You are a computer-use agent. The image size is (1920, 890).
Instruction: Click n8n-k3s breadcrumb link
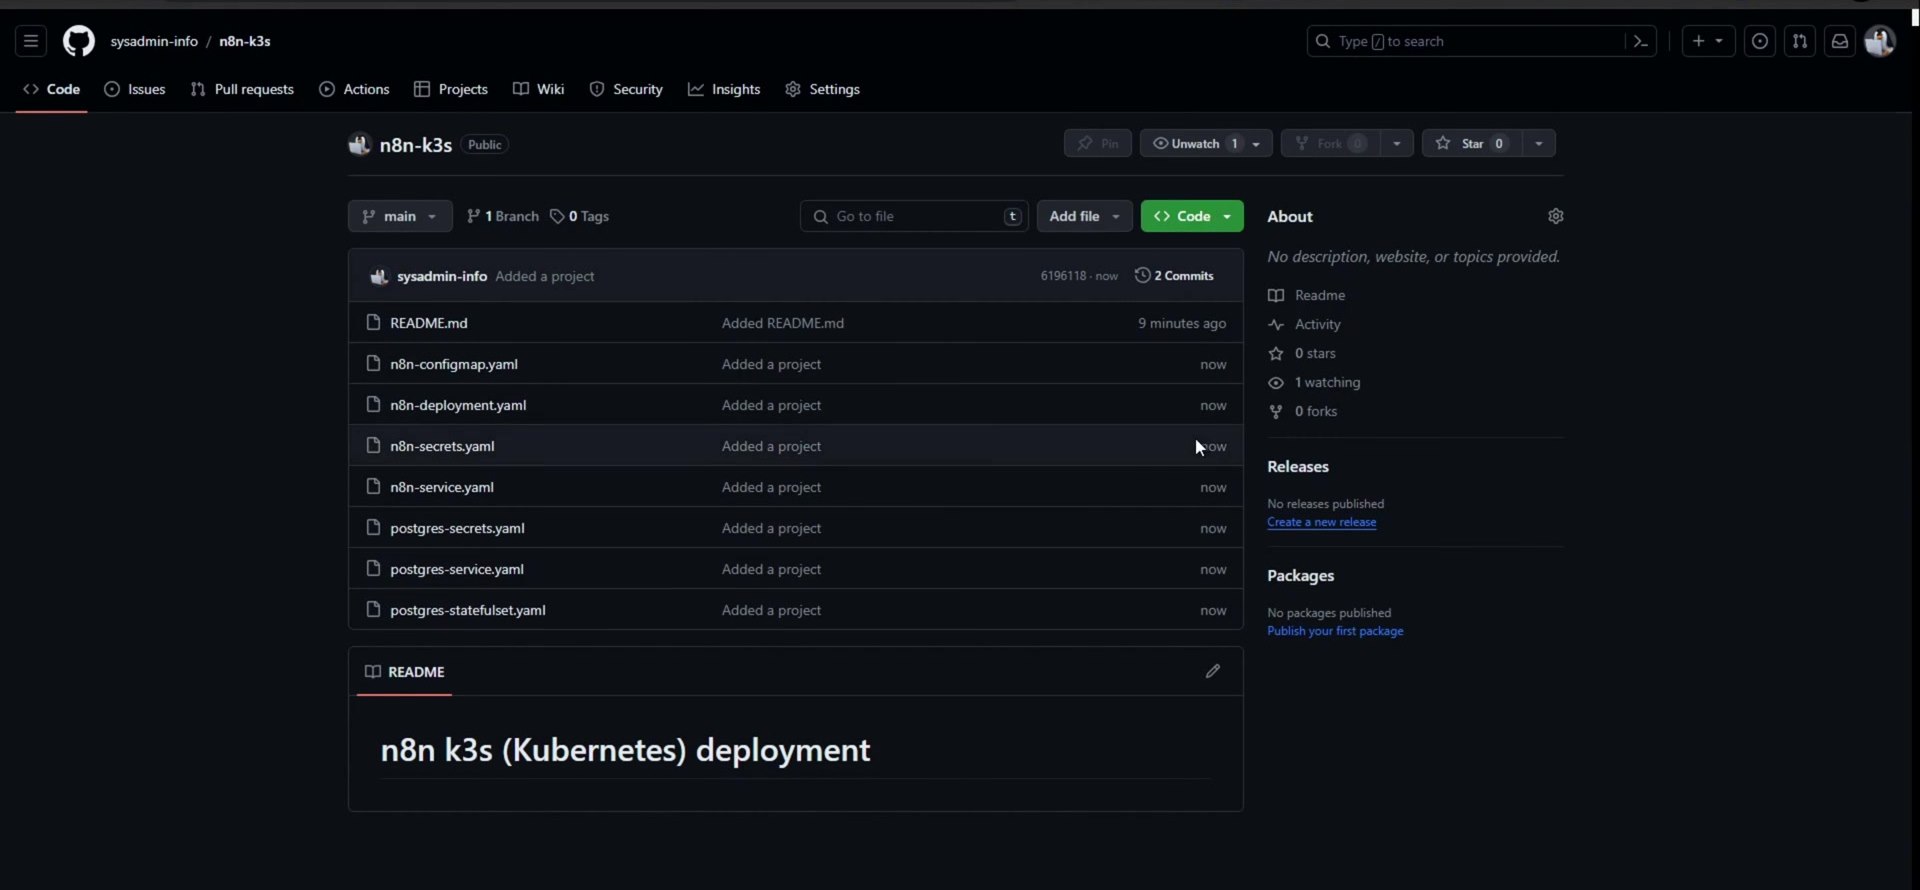pos(245,41)
